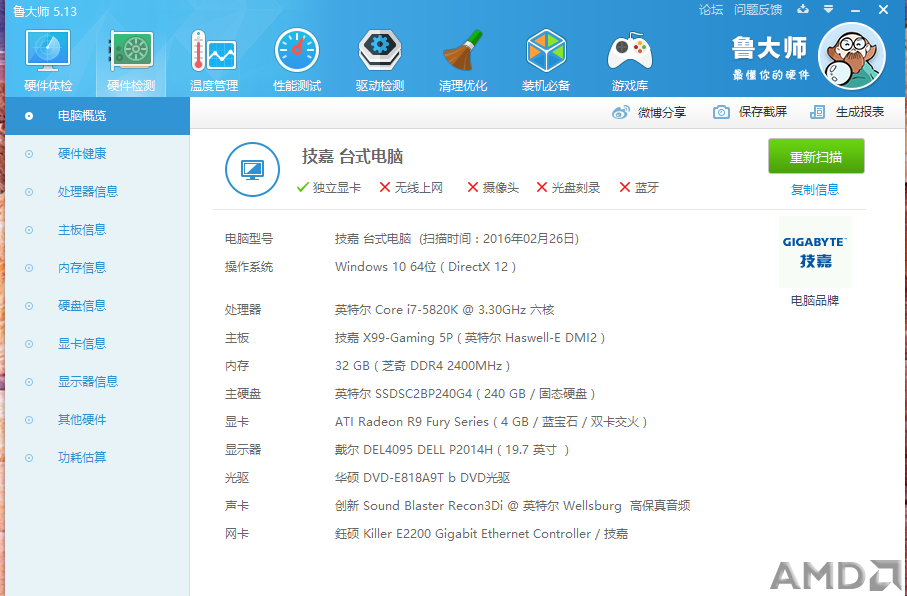
Task: Open the 问题反馈 feedback link
Action: point(758,10)
